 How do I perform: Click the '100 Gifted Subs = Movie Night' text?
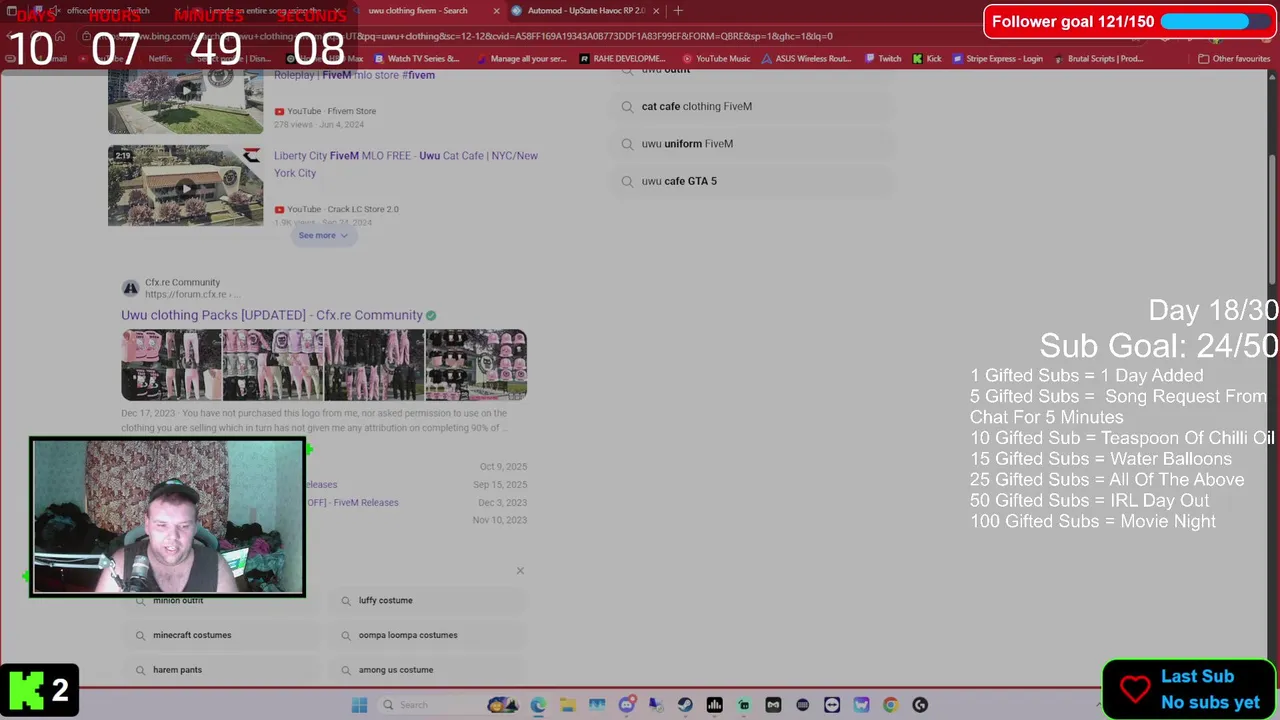[x=1093, y=521]
